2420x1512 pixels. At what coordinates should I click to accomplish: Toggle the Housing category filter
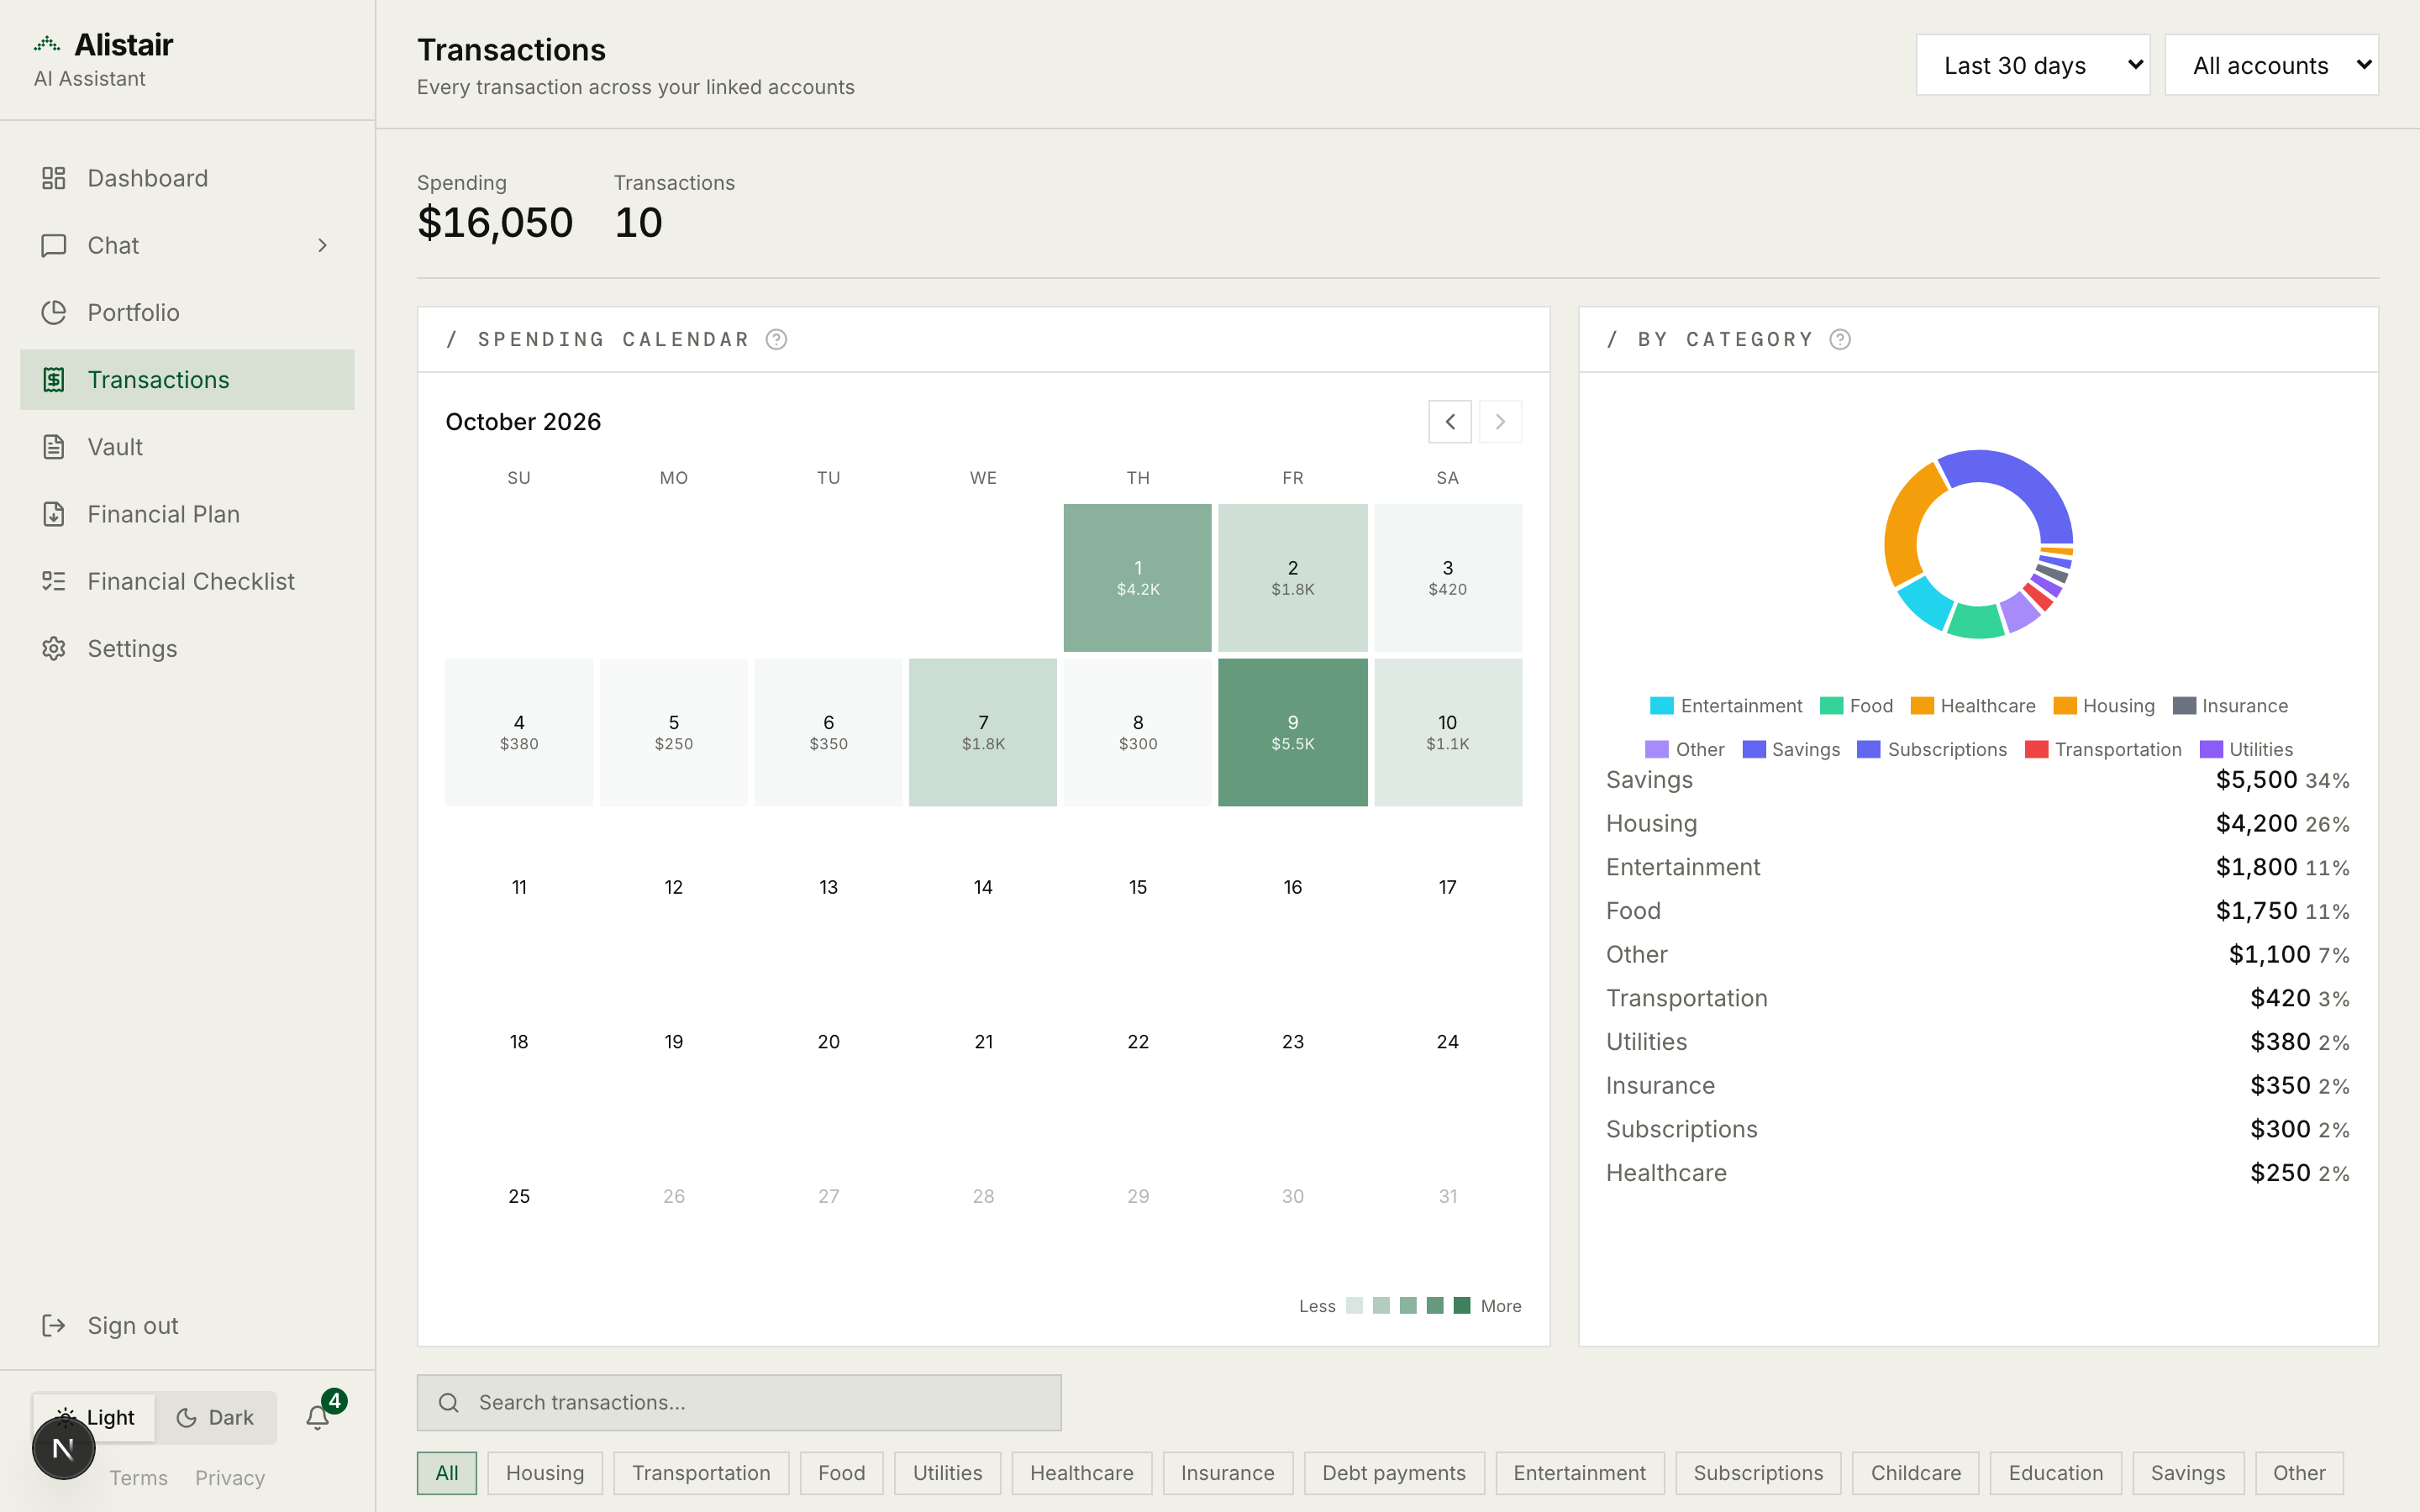(545, 1473)
